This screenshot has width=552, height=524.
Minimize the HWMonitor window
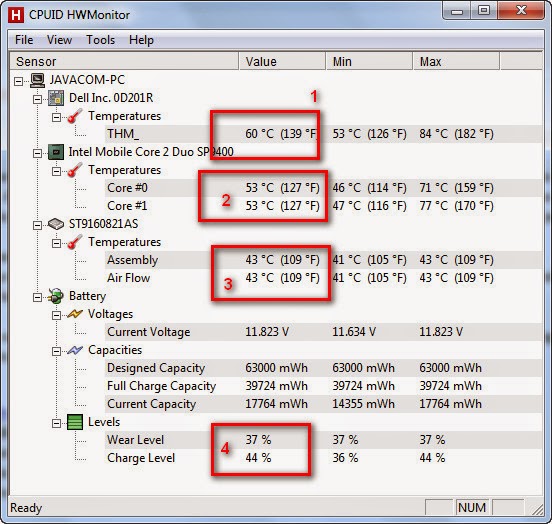coord(457,11)
